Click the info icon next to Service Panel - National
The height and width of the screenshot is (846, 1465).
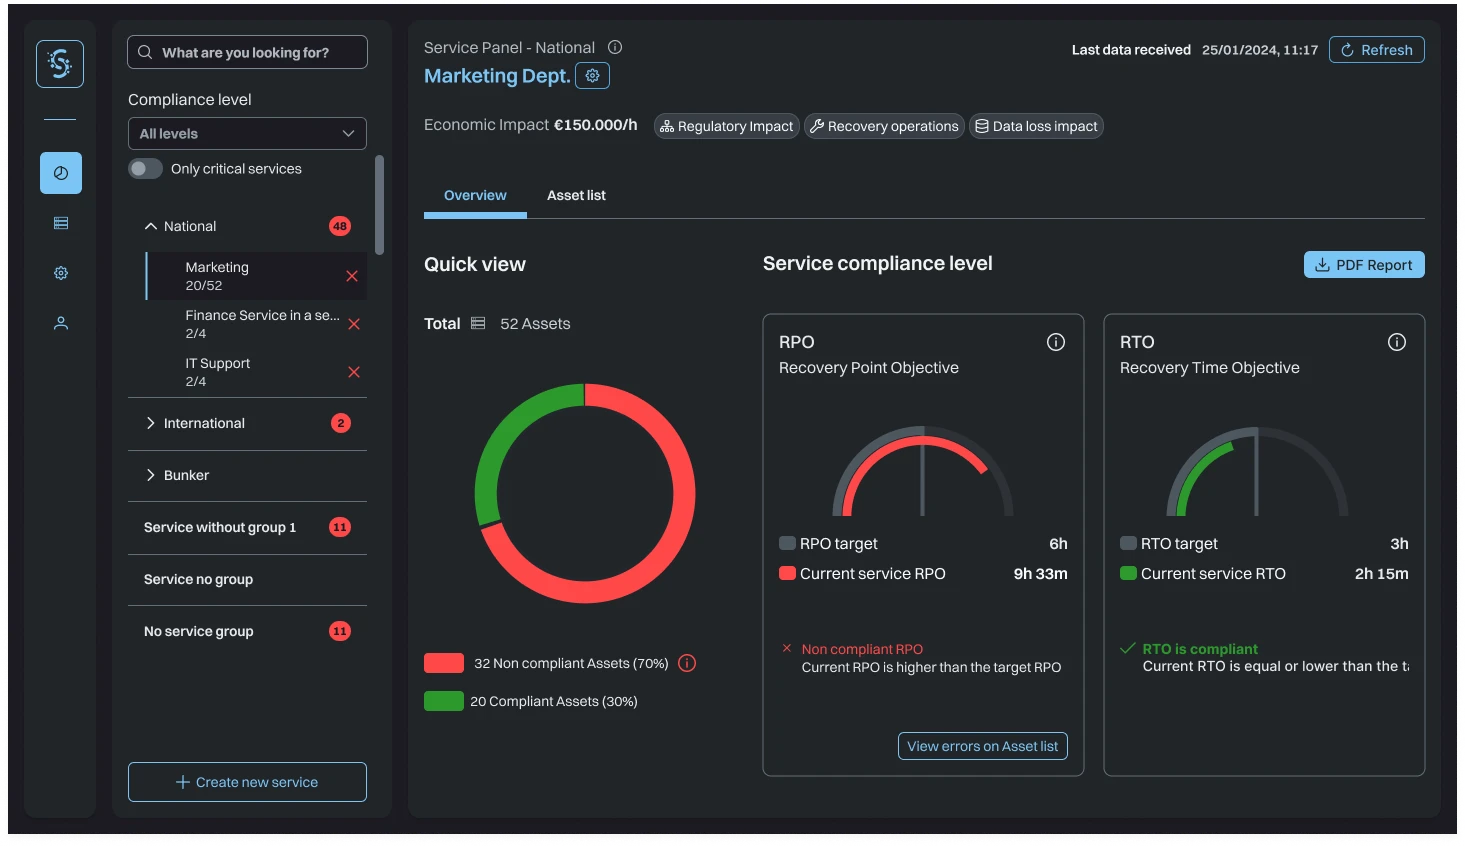(615, 47)
